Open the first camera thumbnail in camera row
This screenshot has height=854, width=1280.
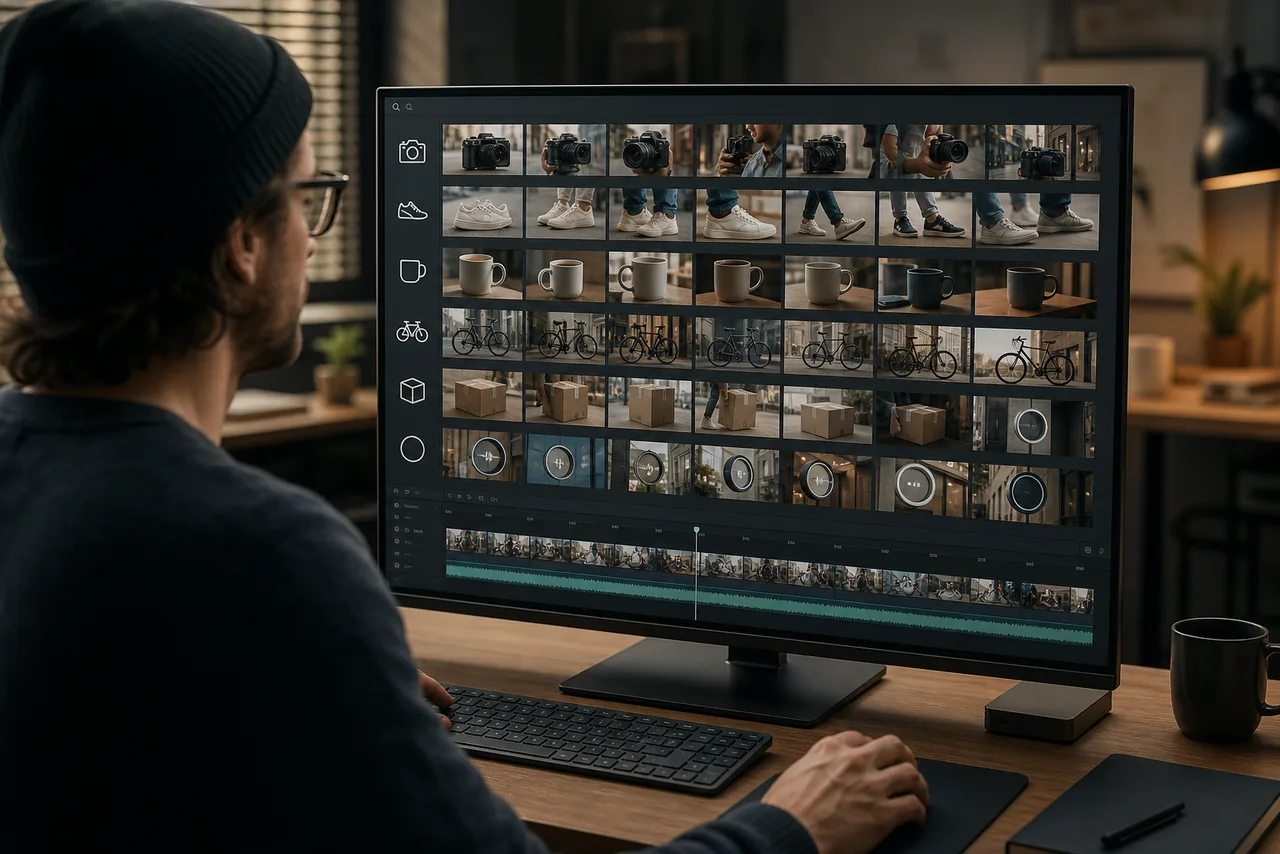tap(483, 150)
